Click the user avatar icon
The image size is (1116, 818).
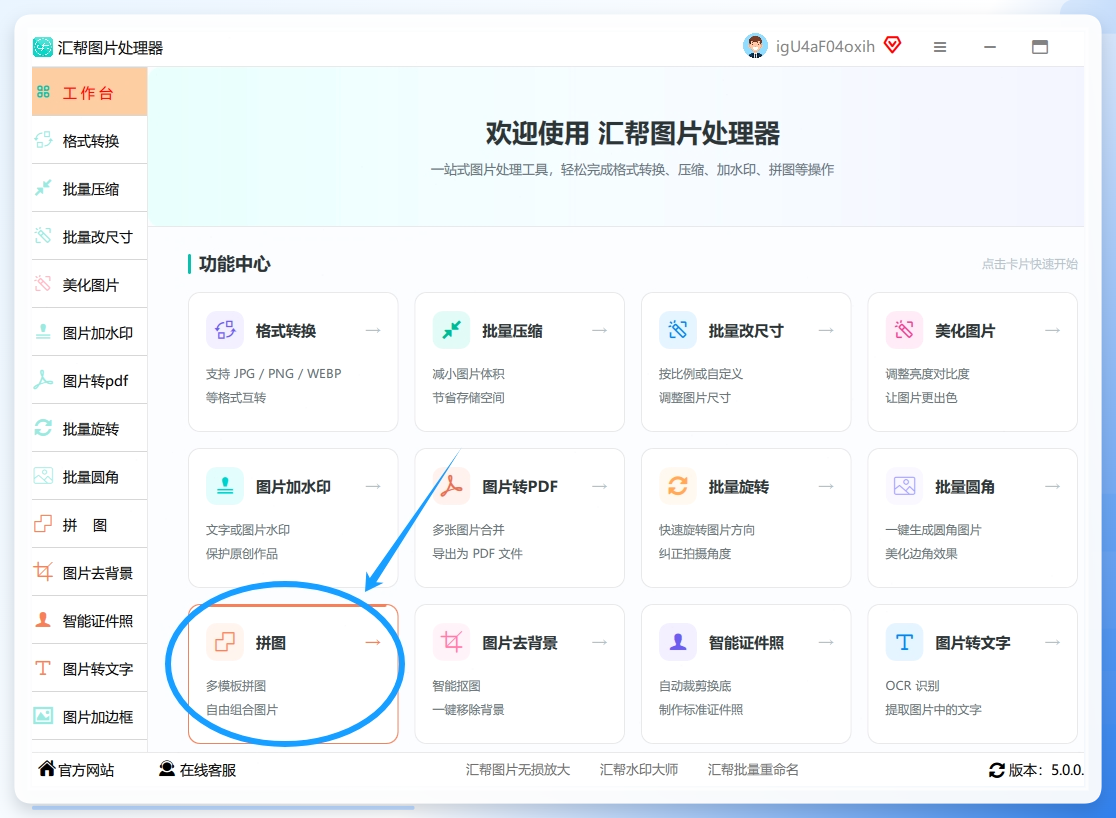pos(755,46)
